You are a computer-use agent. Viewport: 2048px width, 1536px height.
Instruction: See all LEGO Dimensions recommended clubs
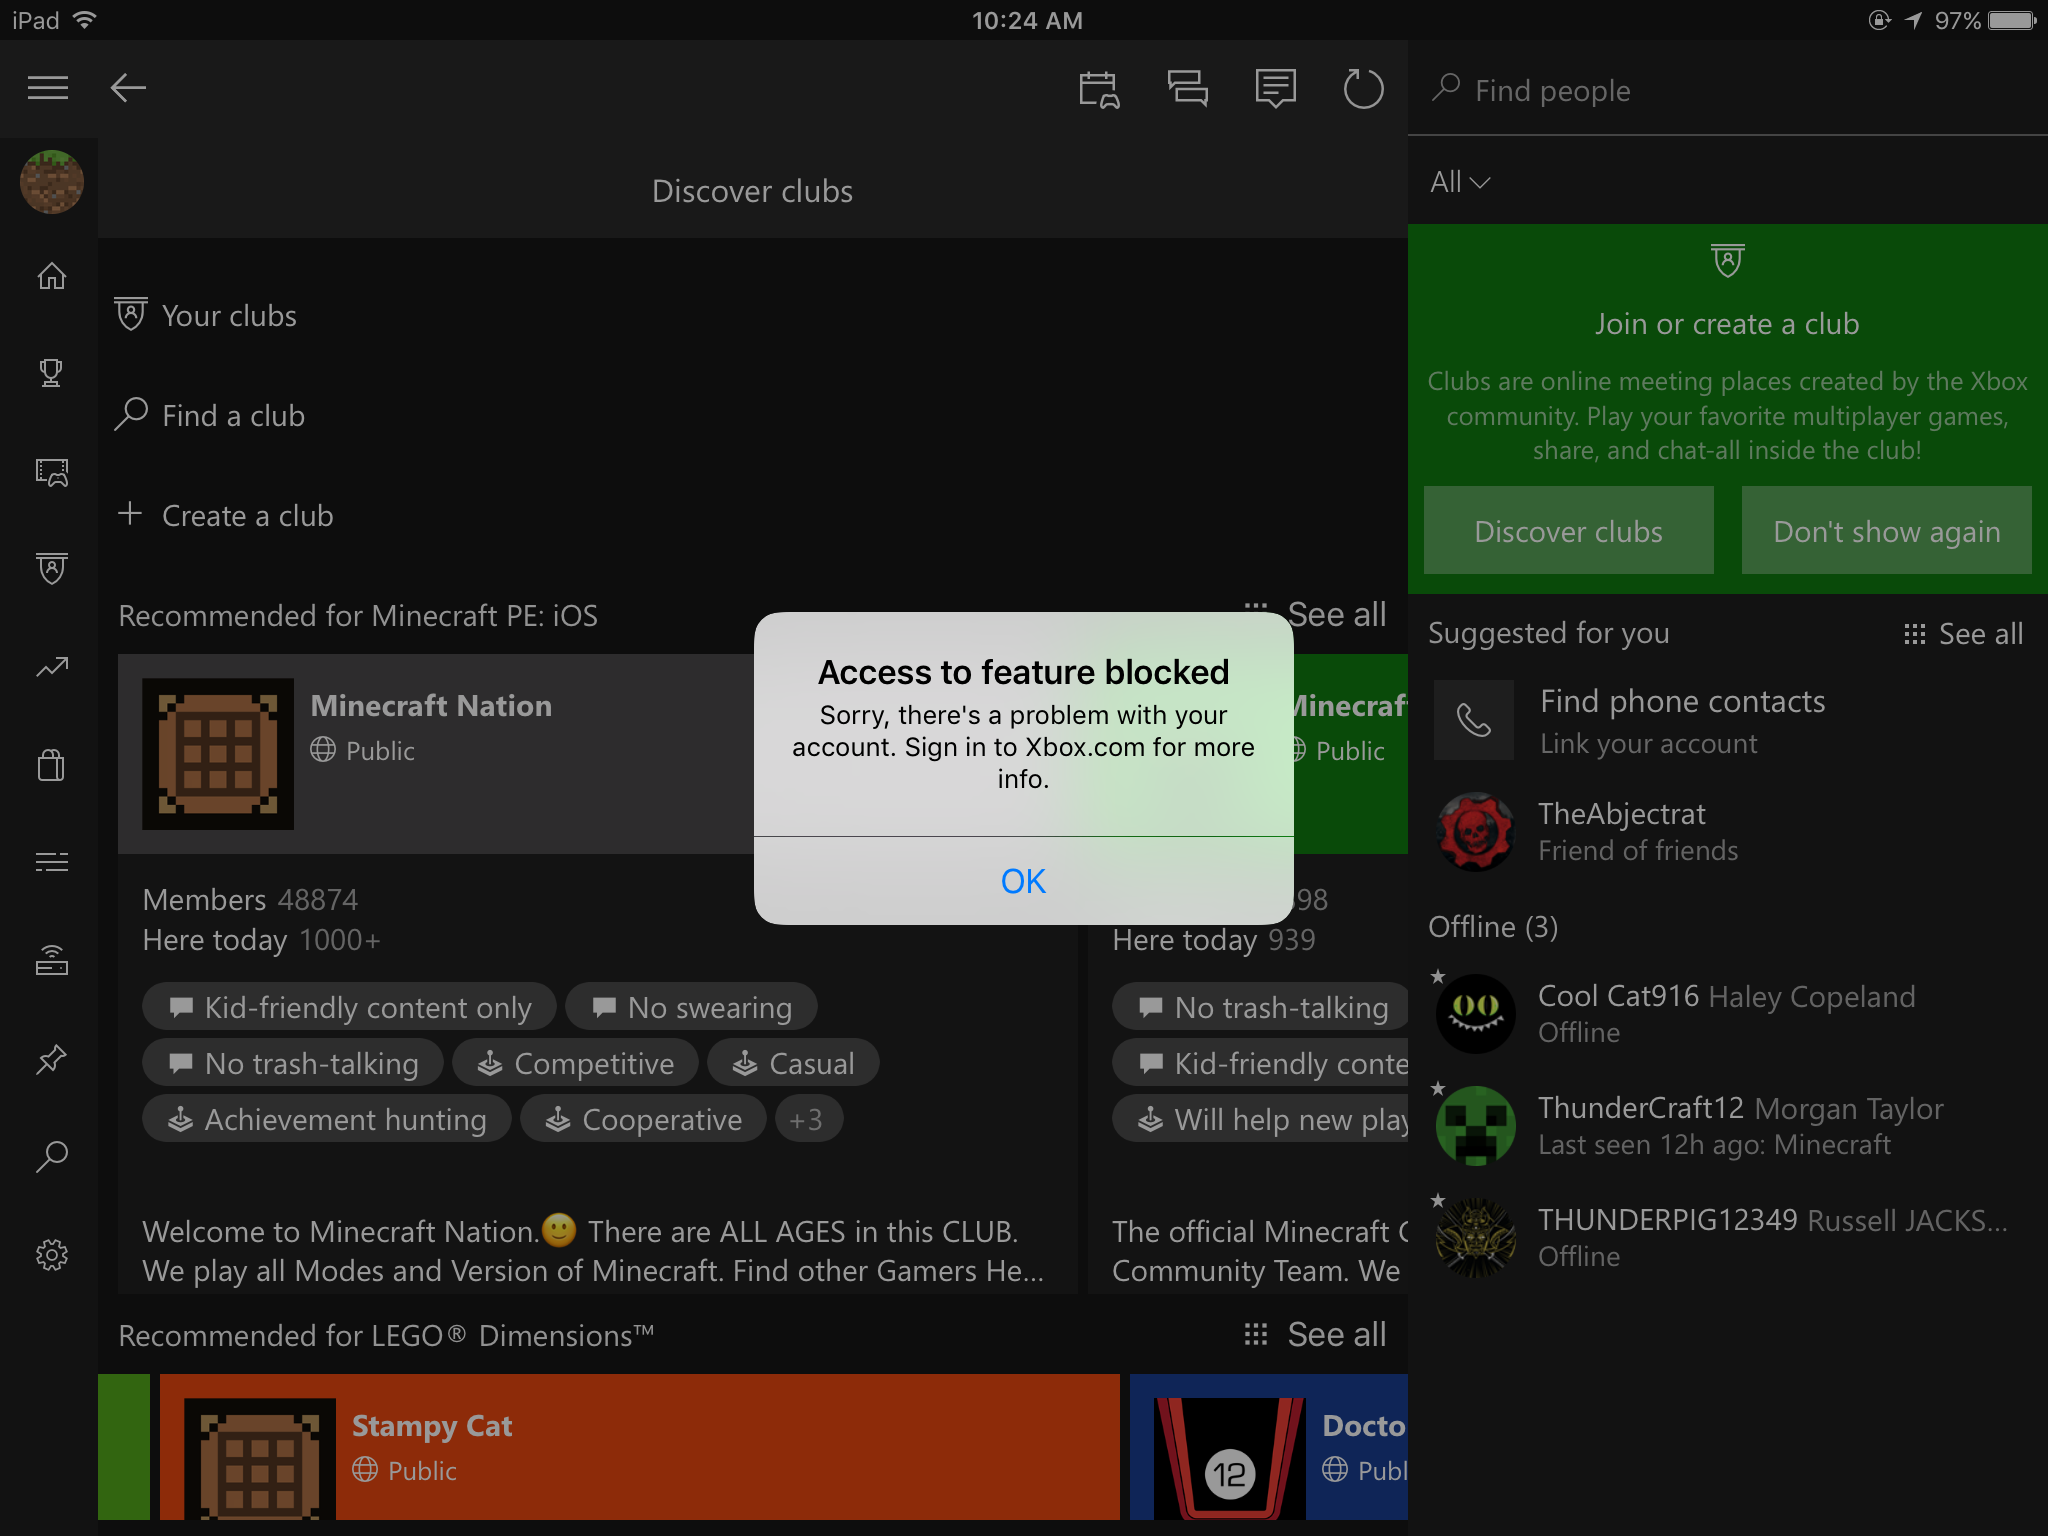(1315, 1334)
